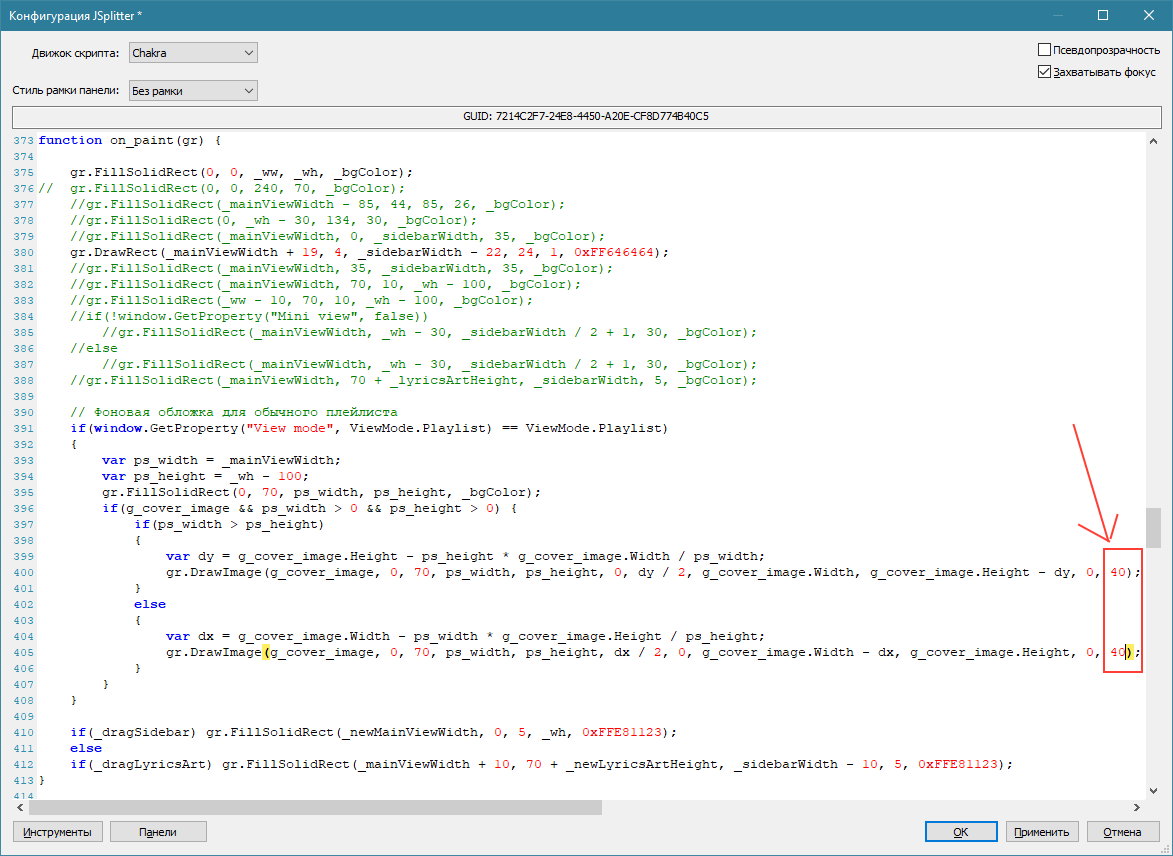
Task: Click the Отмена button
Action: pos(1122,831)
